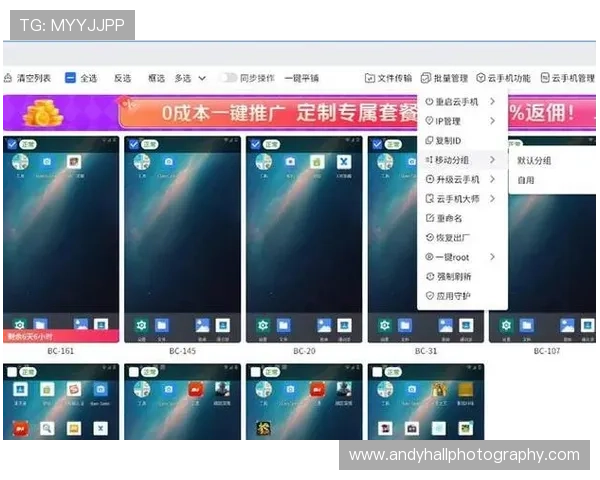This screenshot has width=600, height=480.
Task: Select 重命名 rename entry
Action: (x=462, y=218)
